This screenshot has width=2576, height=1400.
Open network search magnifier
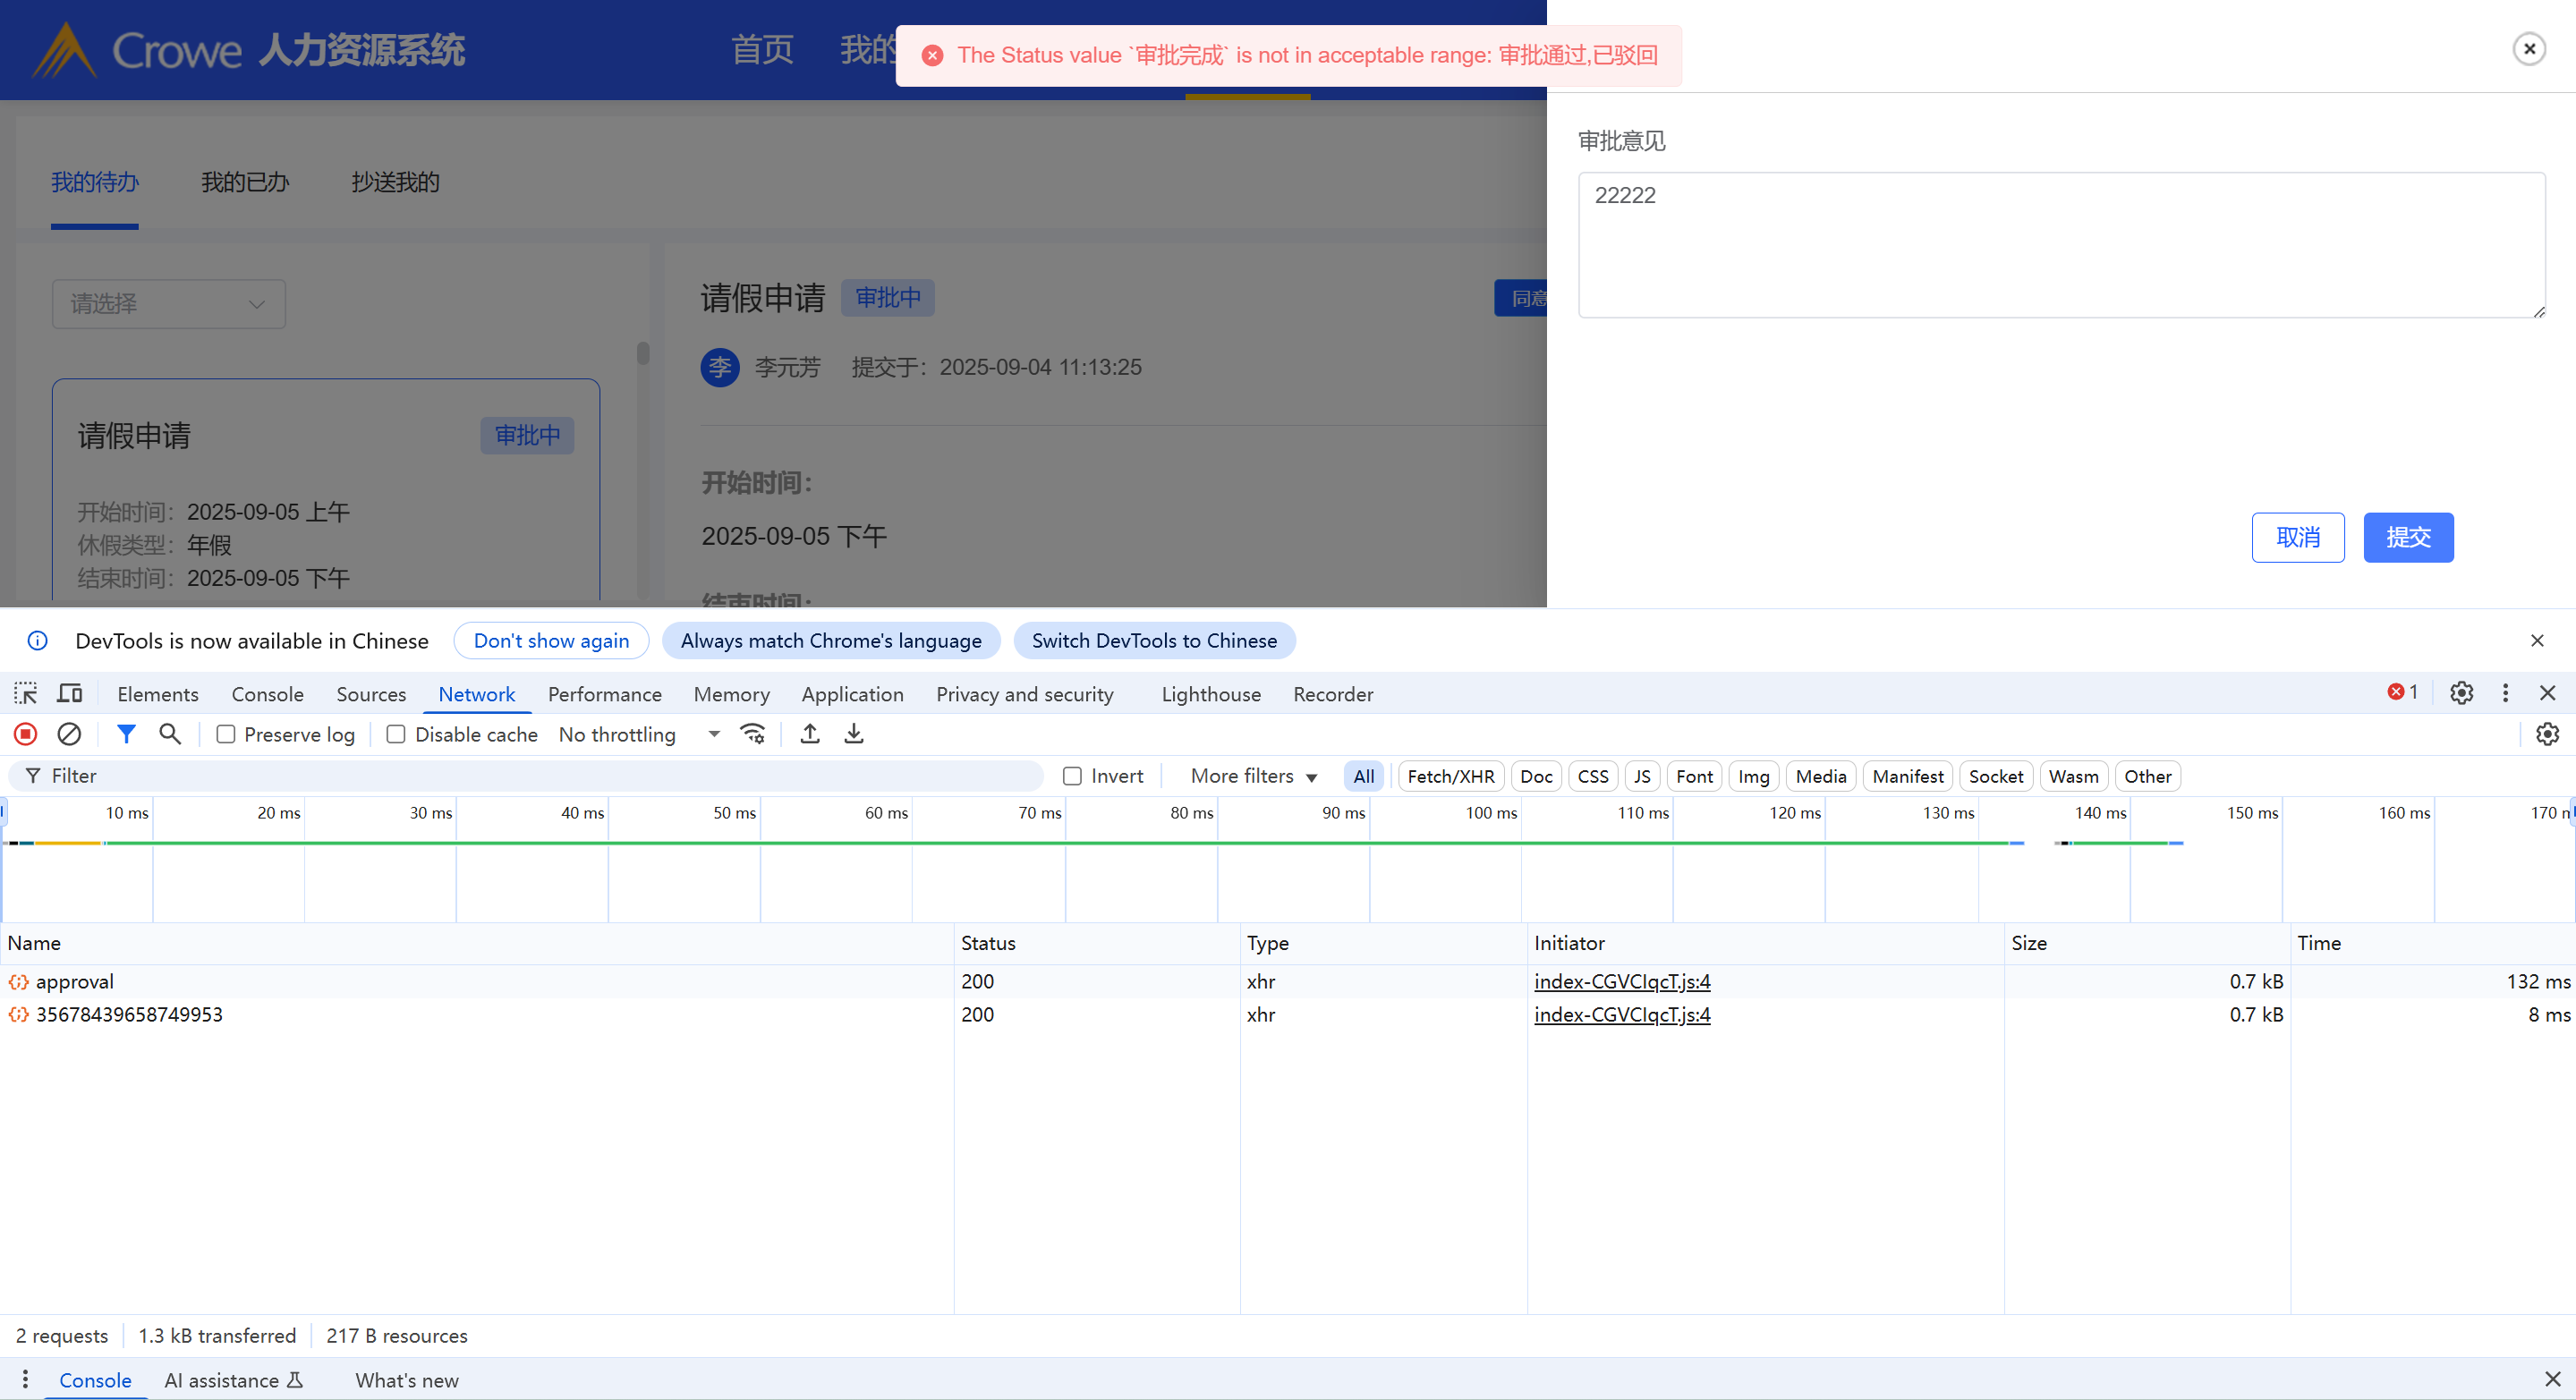(x=170, y=734)
